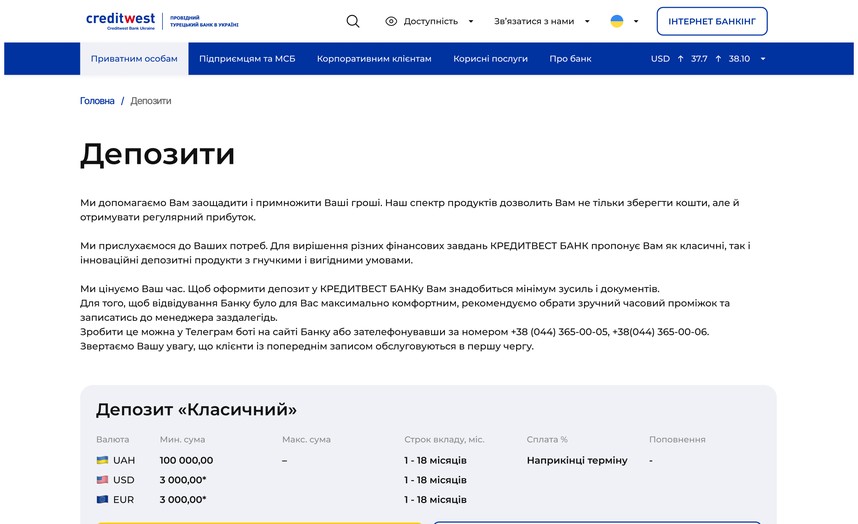Click the Депозит «Класичний» heading
Image resolution: width=858 pixels, height=524 pixels.
[196, 409]
